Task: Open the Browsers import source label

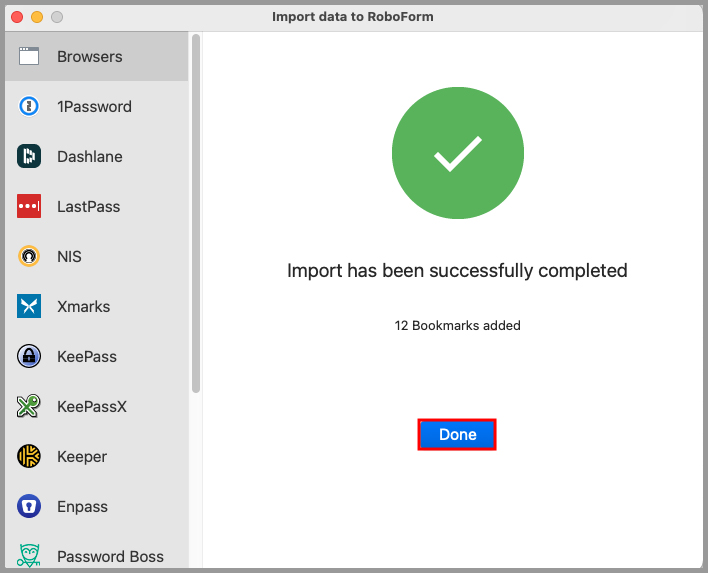Action: click(90, 57)
